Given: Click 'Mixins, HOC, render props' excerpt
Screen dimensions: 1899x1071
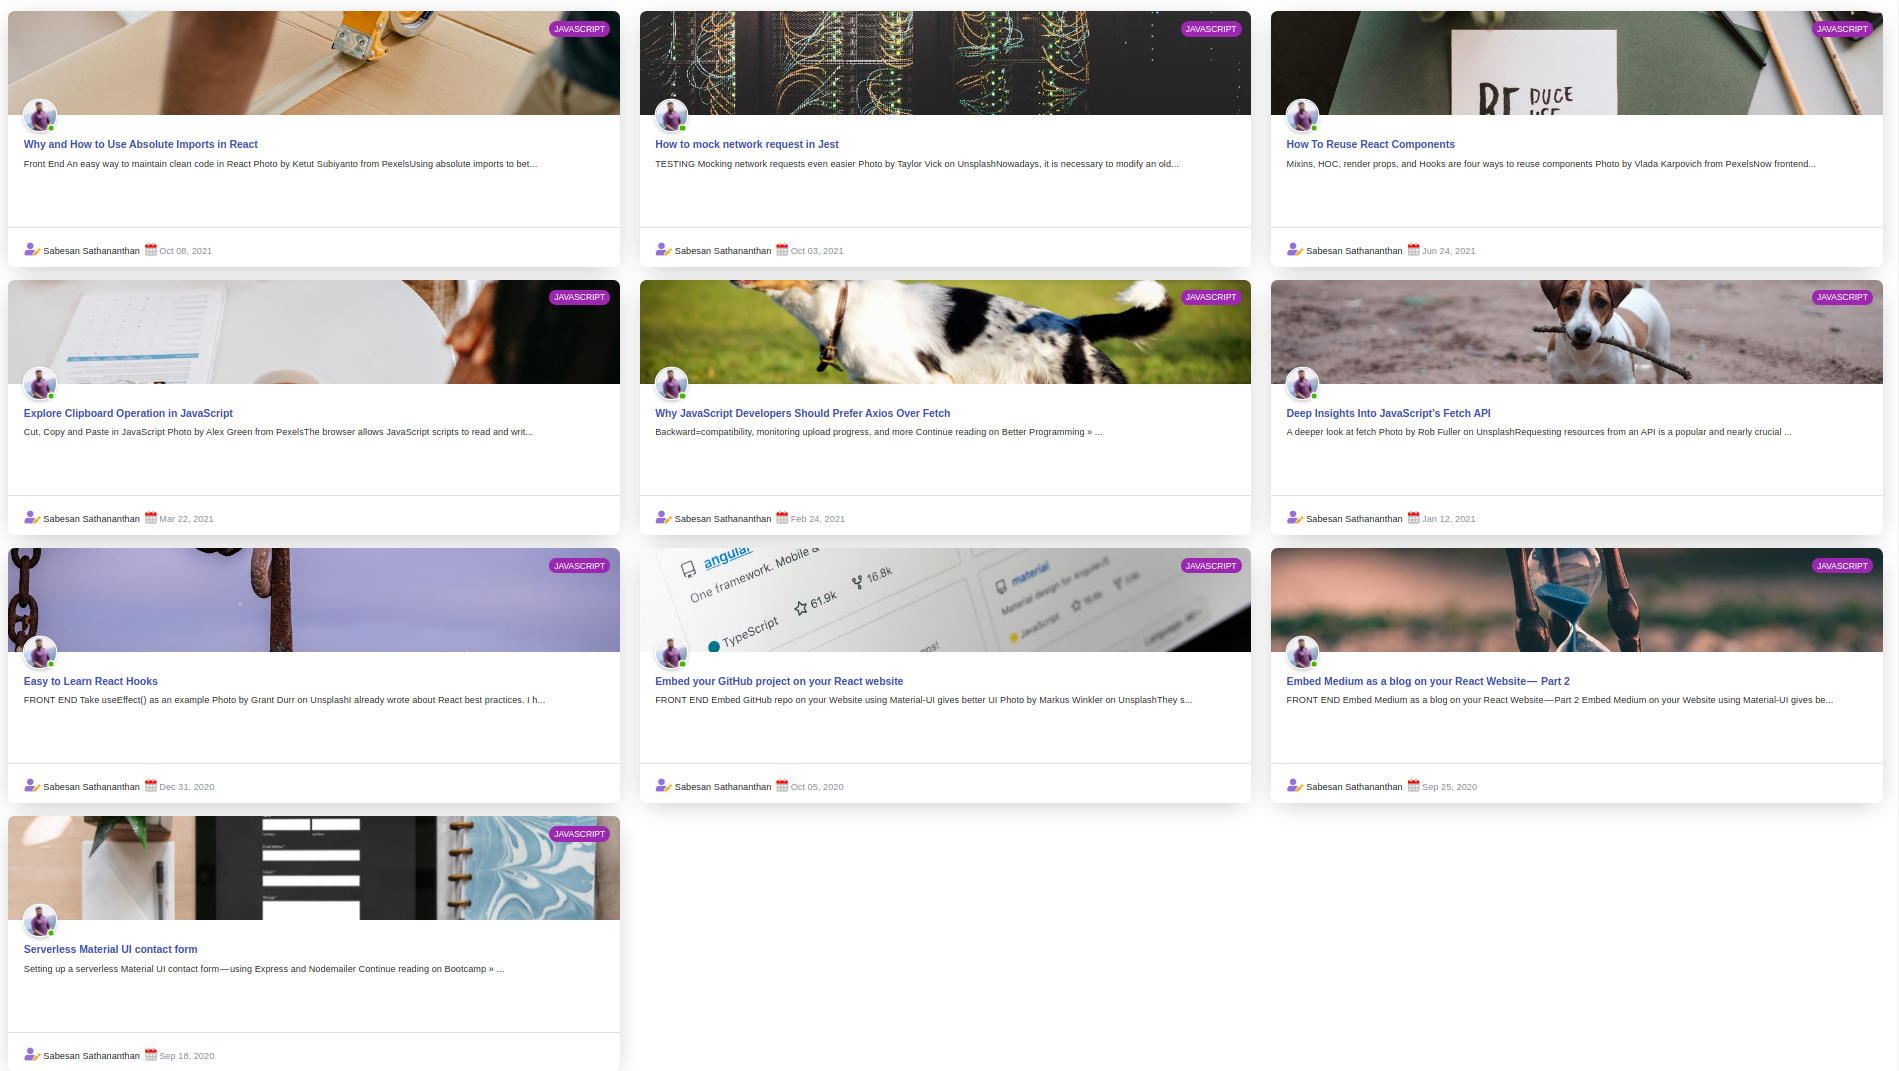Looking at the screenshot, I should tap(1550, 164).
